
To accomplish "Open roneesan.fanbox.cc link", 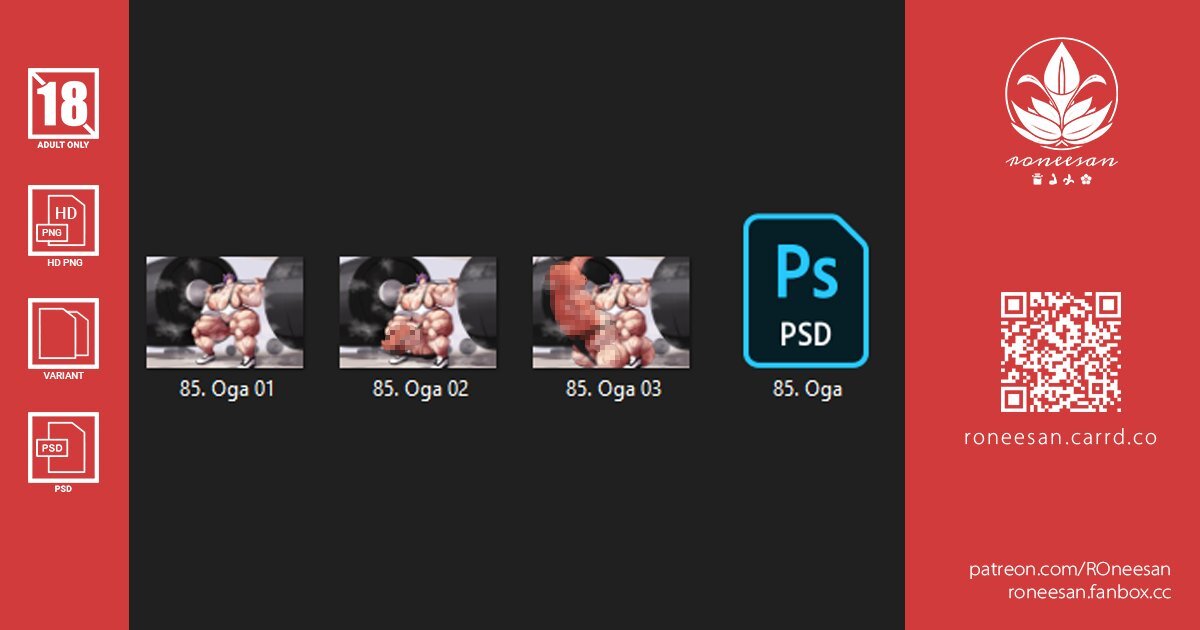I will pos(1089,591).
